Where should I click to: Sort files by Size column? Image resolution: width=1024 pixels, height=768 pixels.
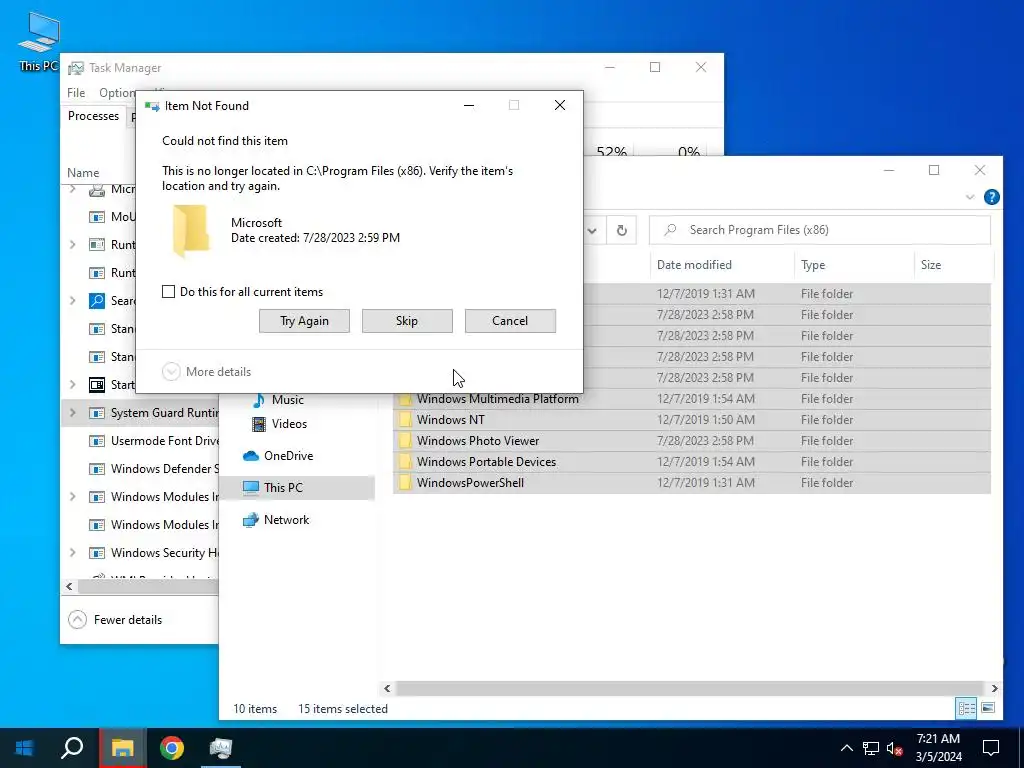[931, 264]
